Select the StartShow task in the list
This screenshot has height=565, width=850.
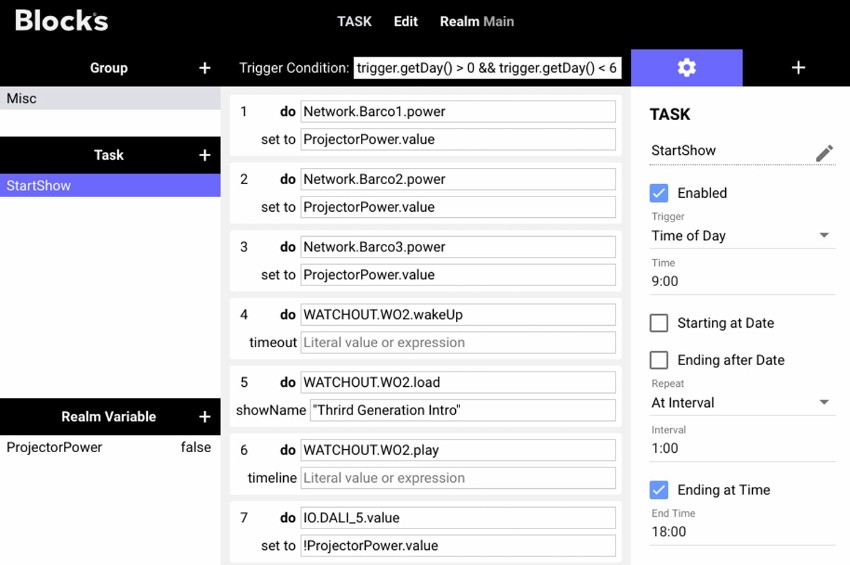pos(110,186)
